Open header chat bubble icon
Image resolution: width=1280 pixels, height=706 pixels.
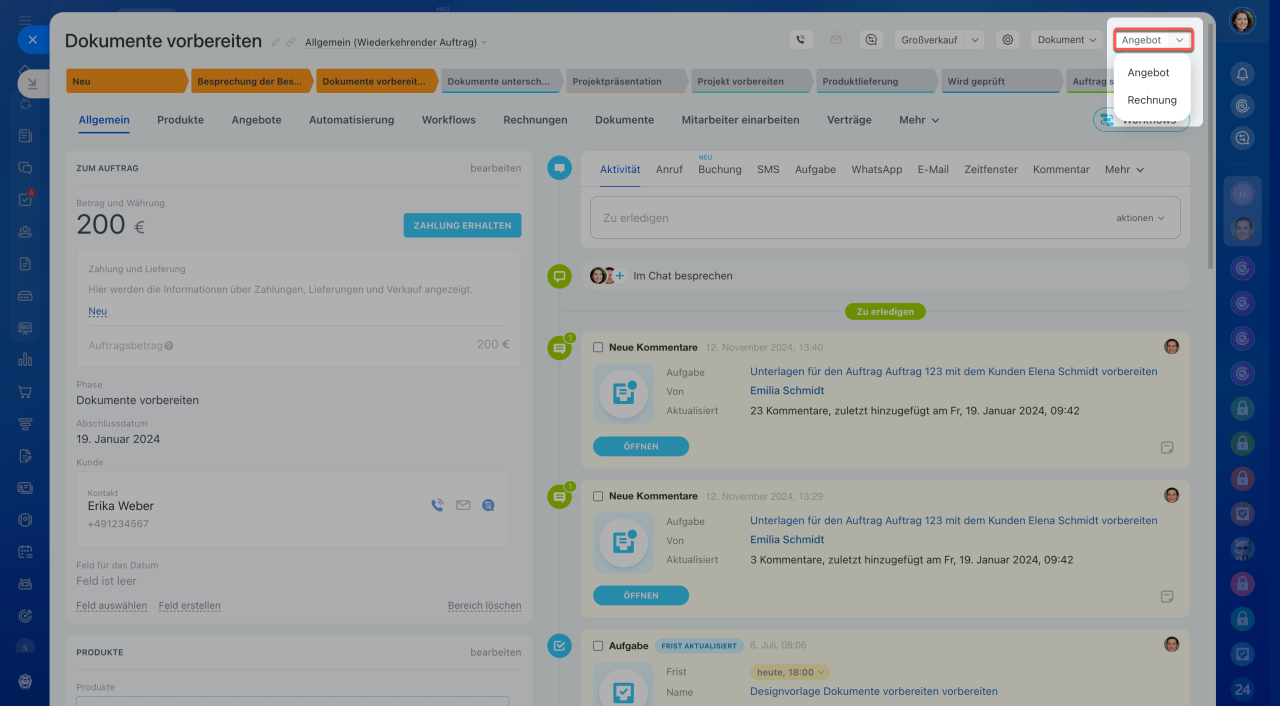(x=872, y=40)
